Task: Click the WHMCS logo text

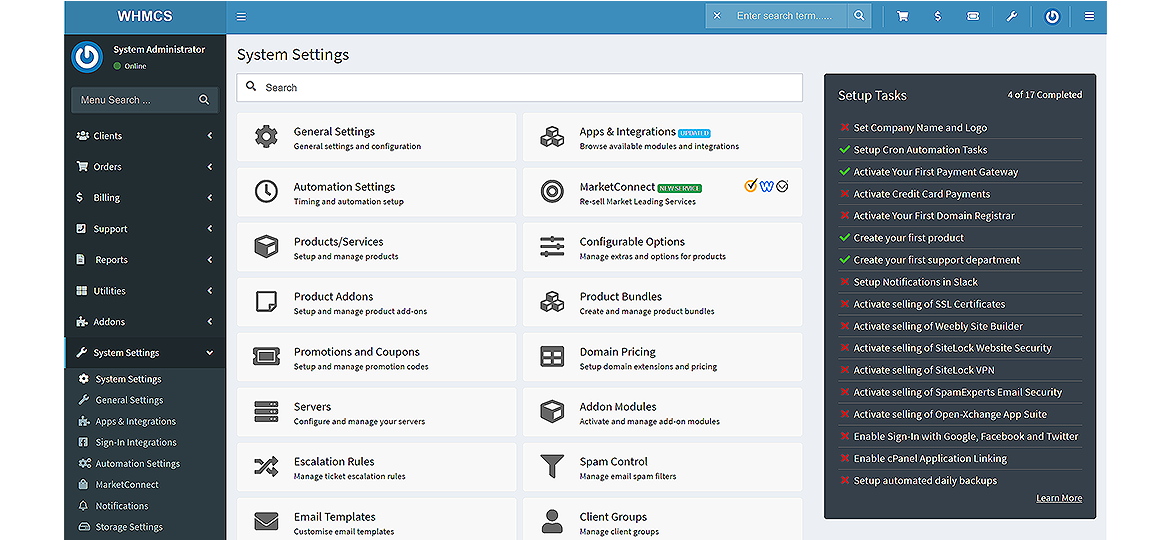Action: (x=144, y=16)
